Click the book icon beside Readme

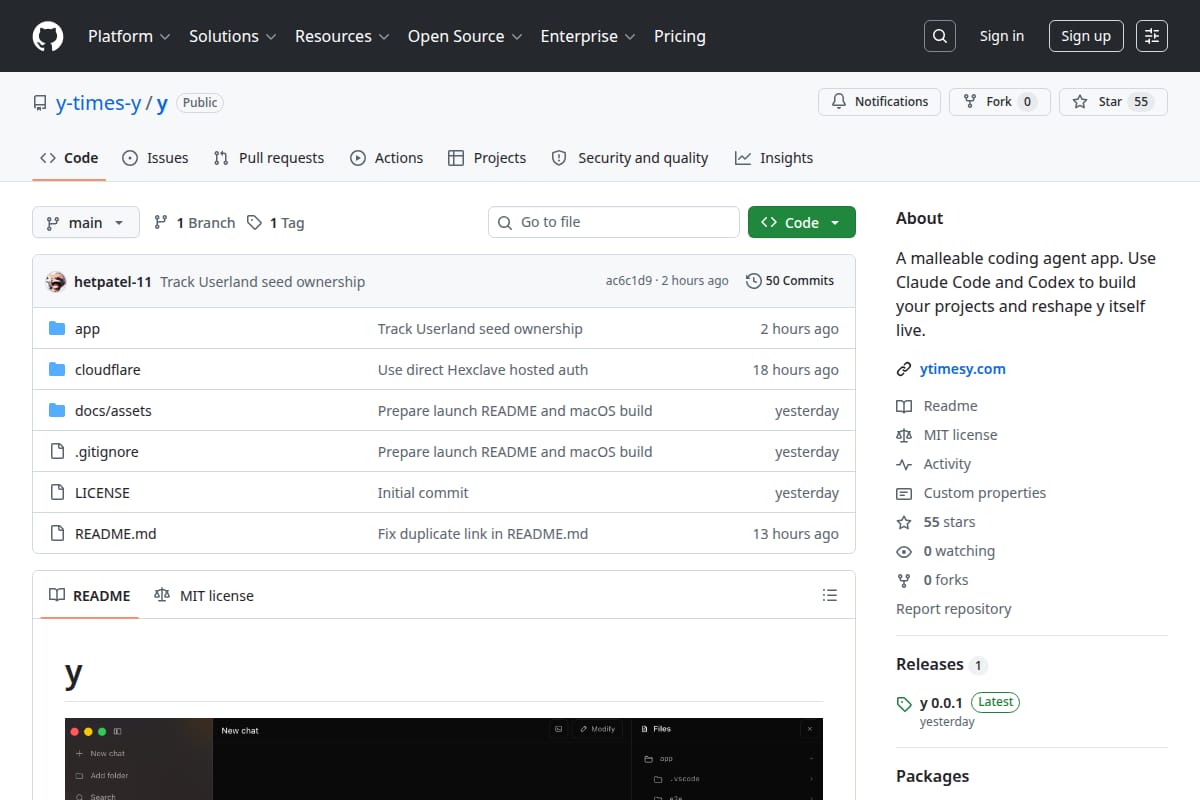pyautogui.click(x=904, y=406)
